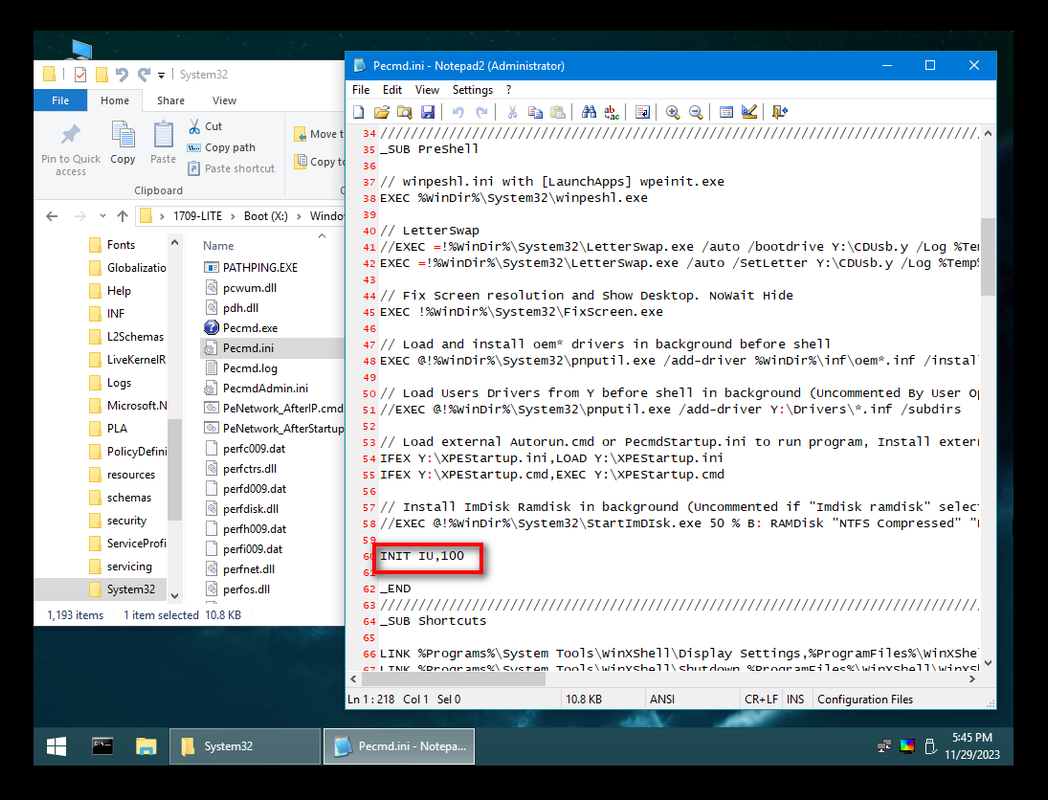Select Pecmd.log in file list
The width and height of the screenshot is (1048, 800).
[x=250, y=368]
